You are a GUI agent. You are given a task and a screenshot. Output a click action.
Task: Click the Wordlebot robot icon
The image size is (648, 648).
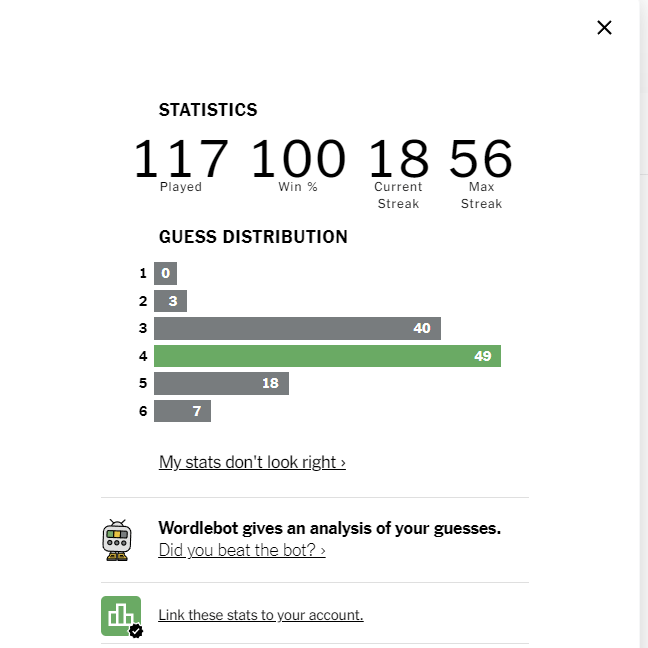point(117,540)
